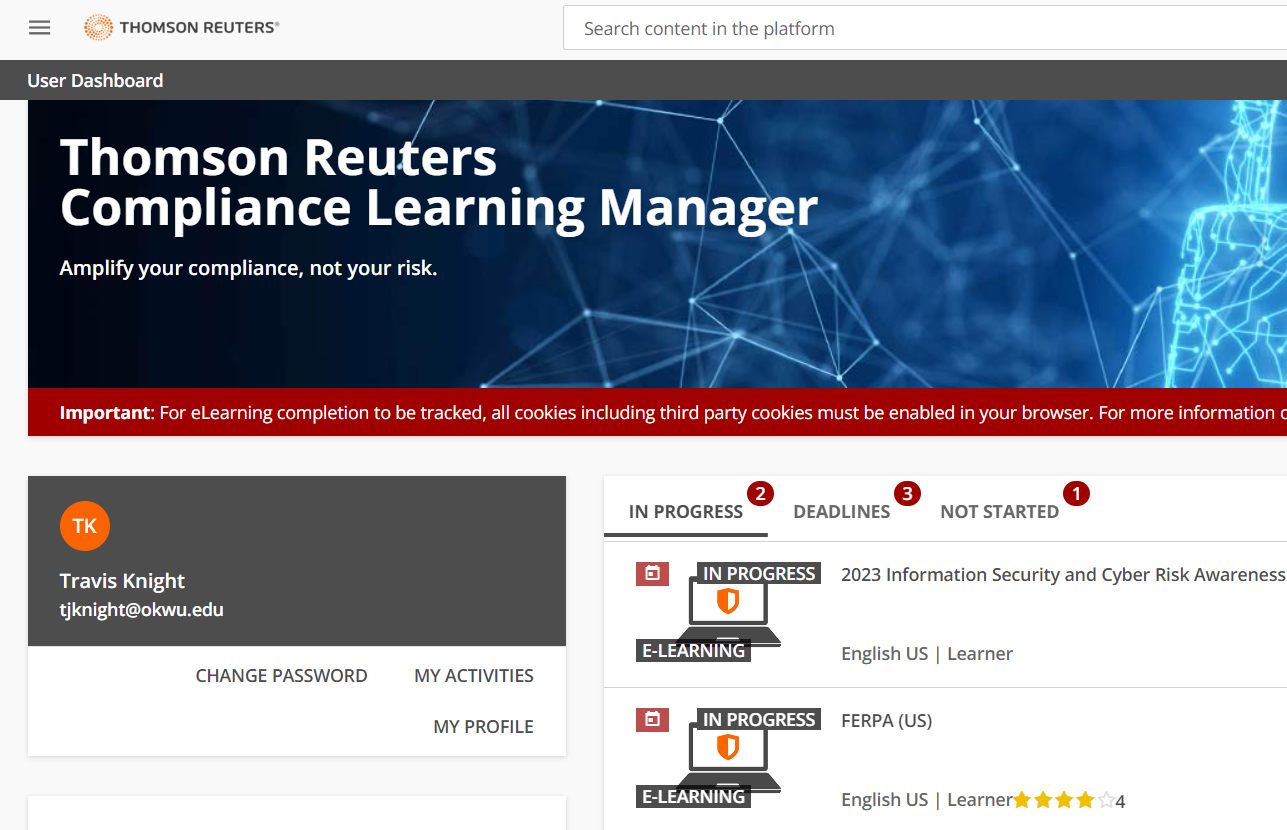Click the Compliance Learning Manager banner heading
1287x830 pixels.
(439, 182)
